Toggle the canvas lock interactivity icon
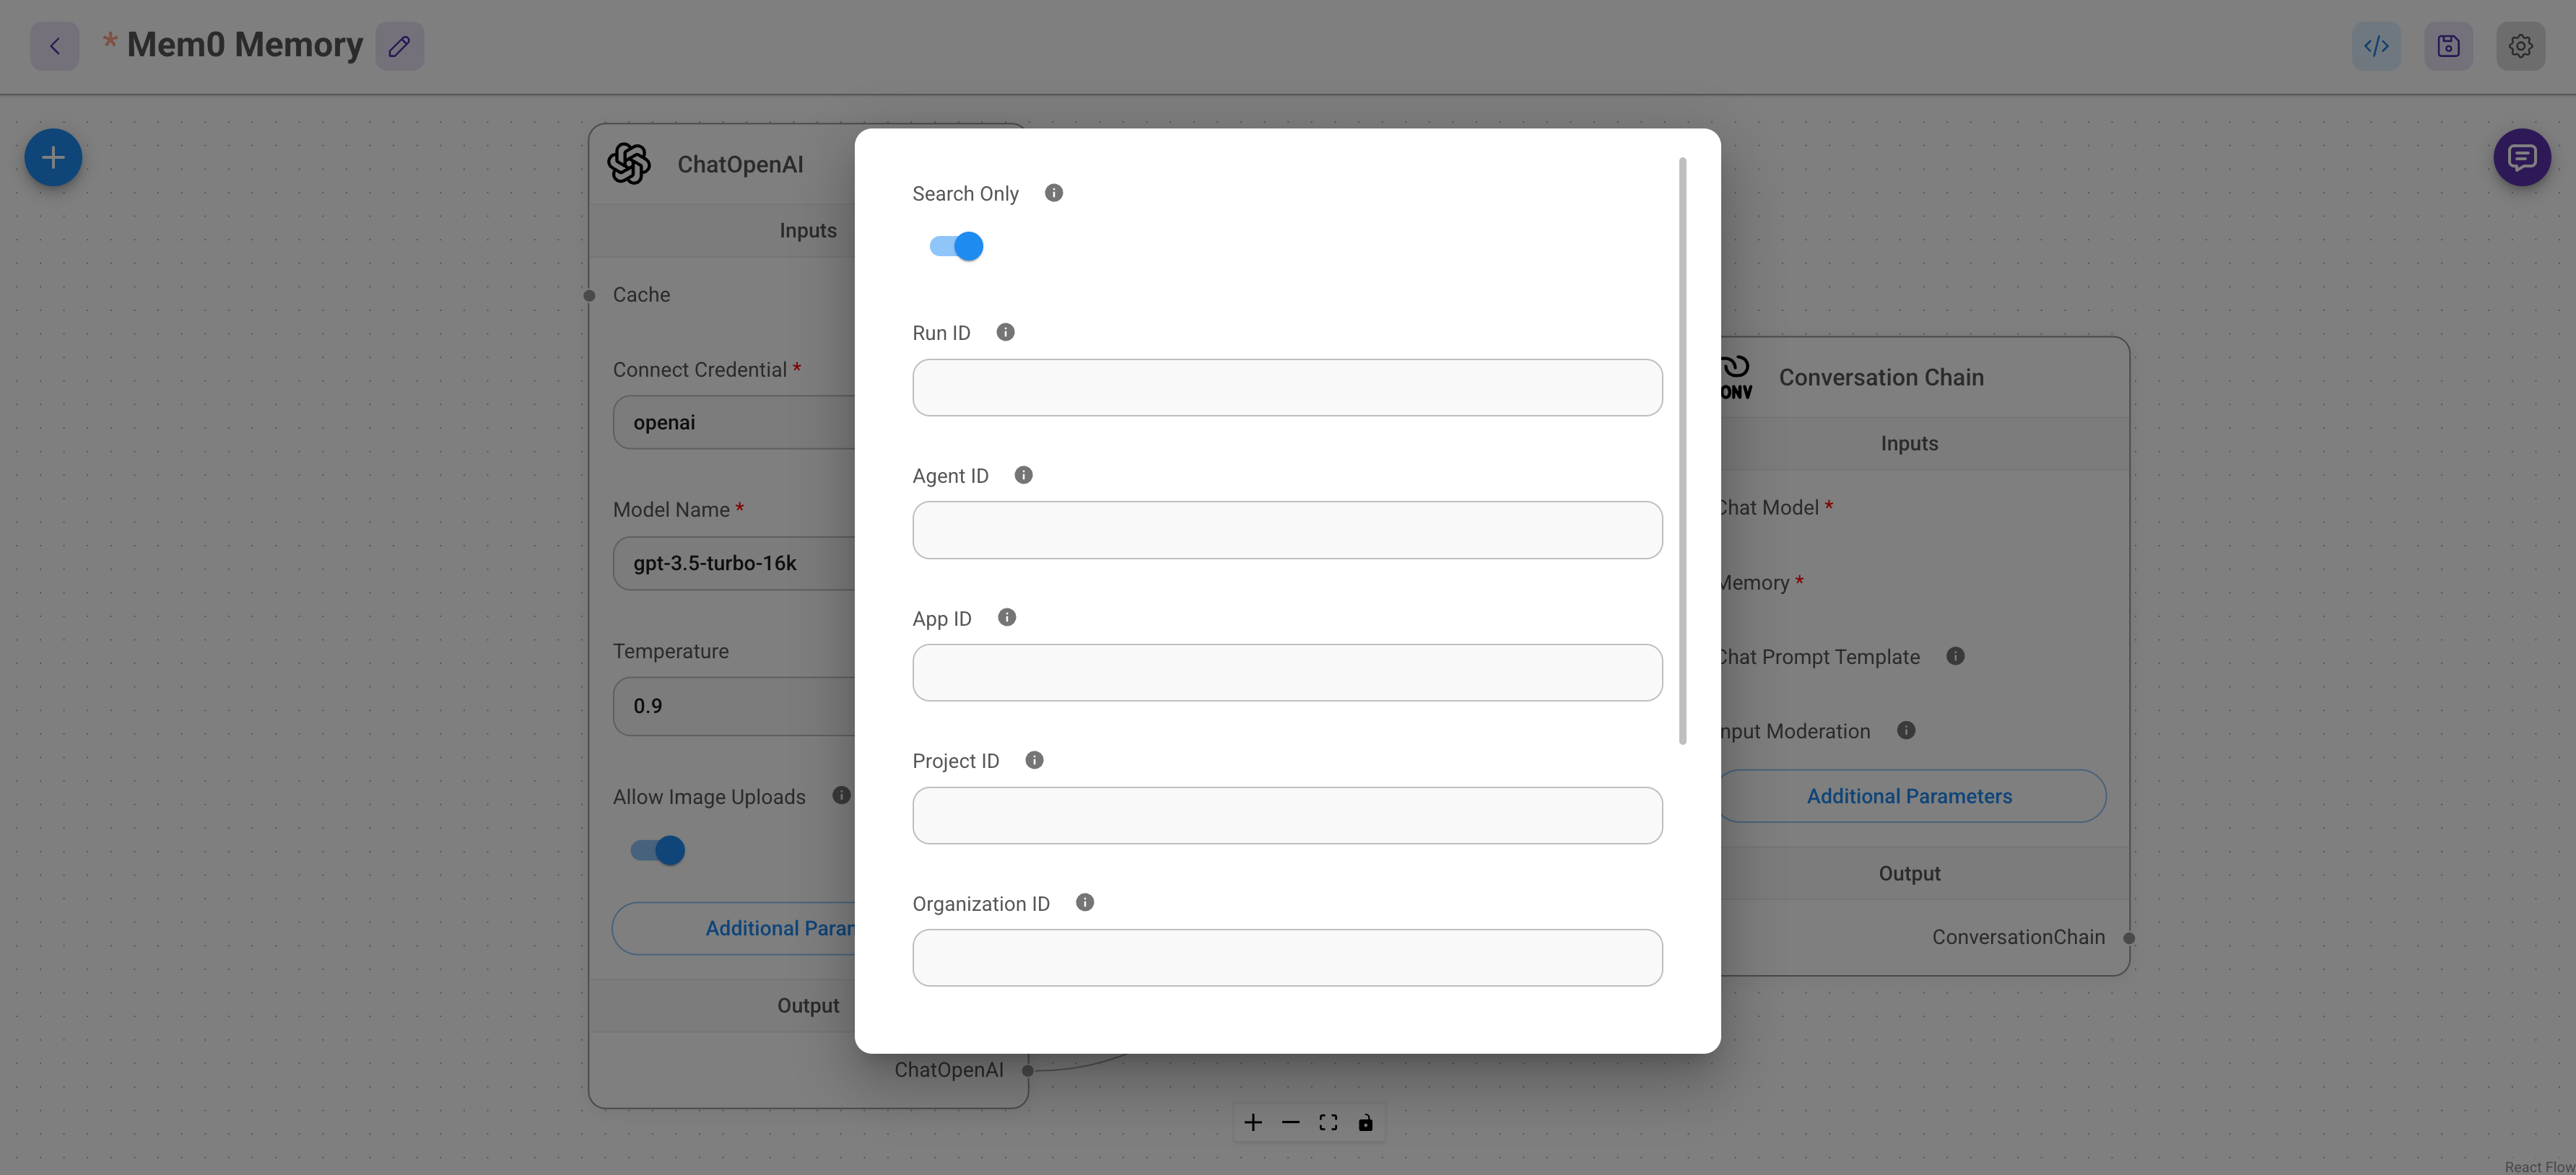2576x1175 pixels. 1365,1123
